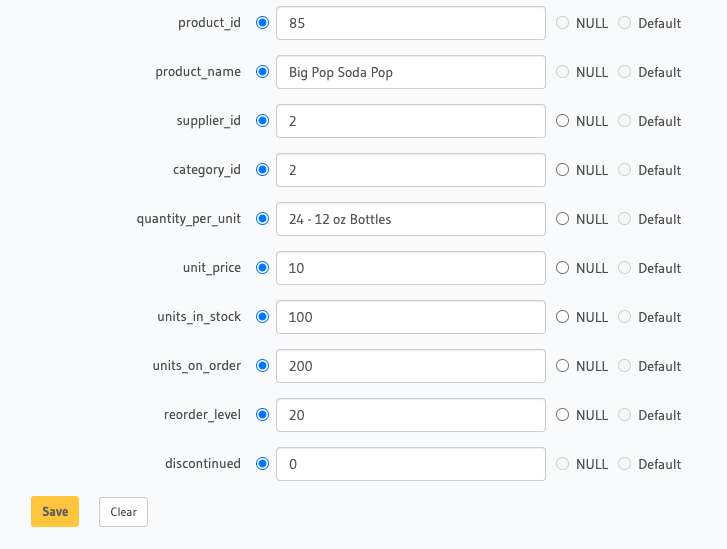The image size is (727, 549).
Task: Focus the units_in_stock field
Action: [410, 317]
